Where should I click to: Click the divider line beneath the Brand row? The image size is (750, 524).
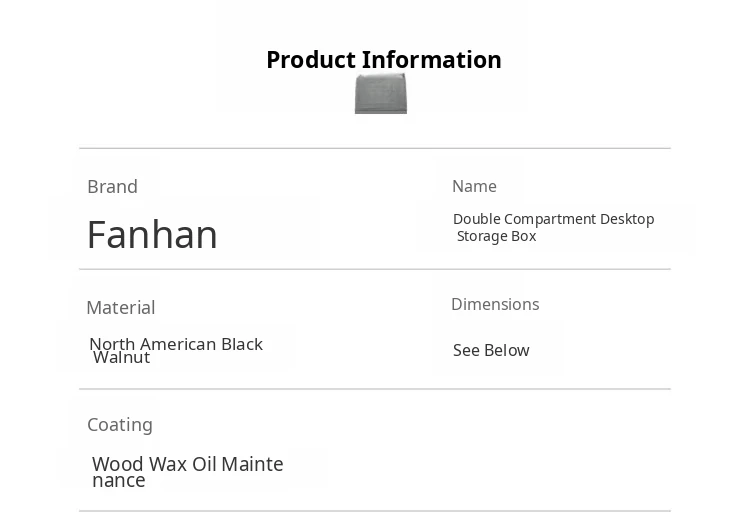(375, 269)
